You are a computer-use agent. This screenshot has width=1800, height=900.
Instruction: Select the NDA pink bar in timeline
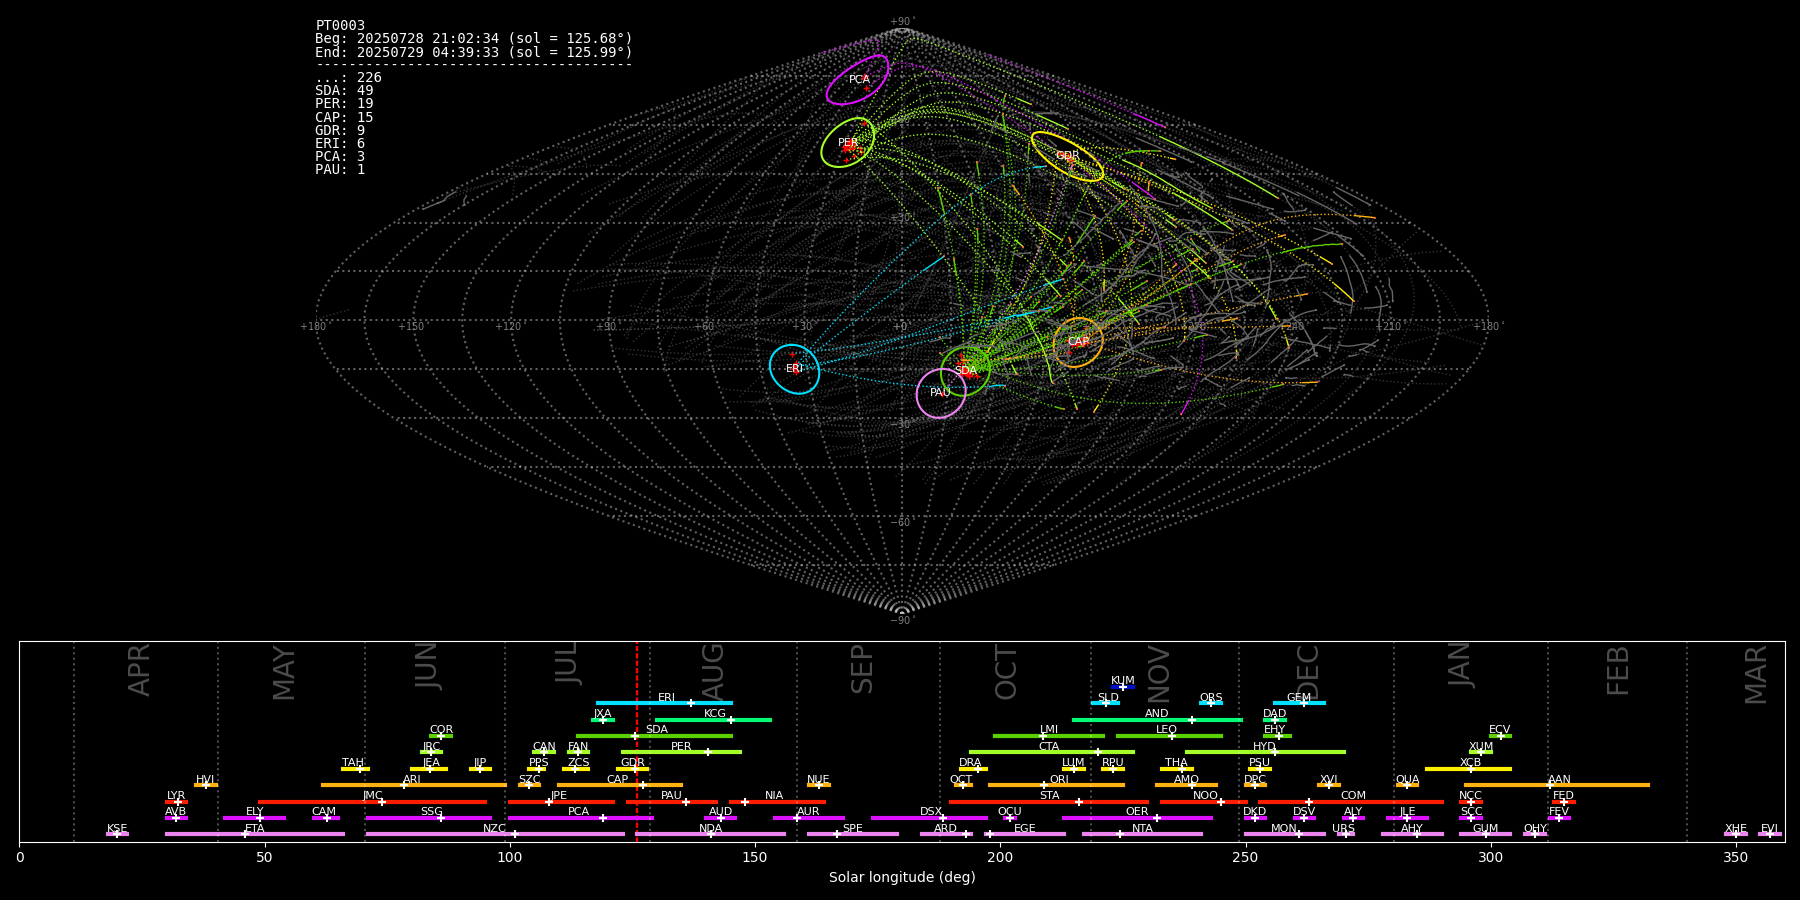click(x=711, y=834)
